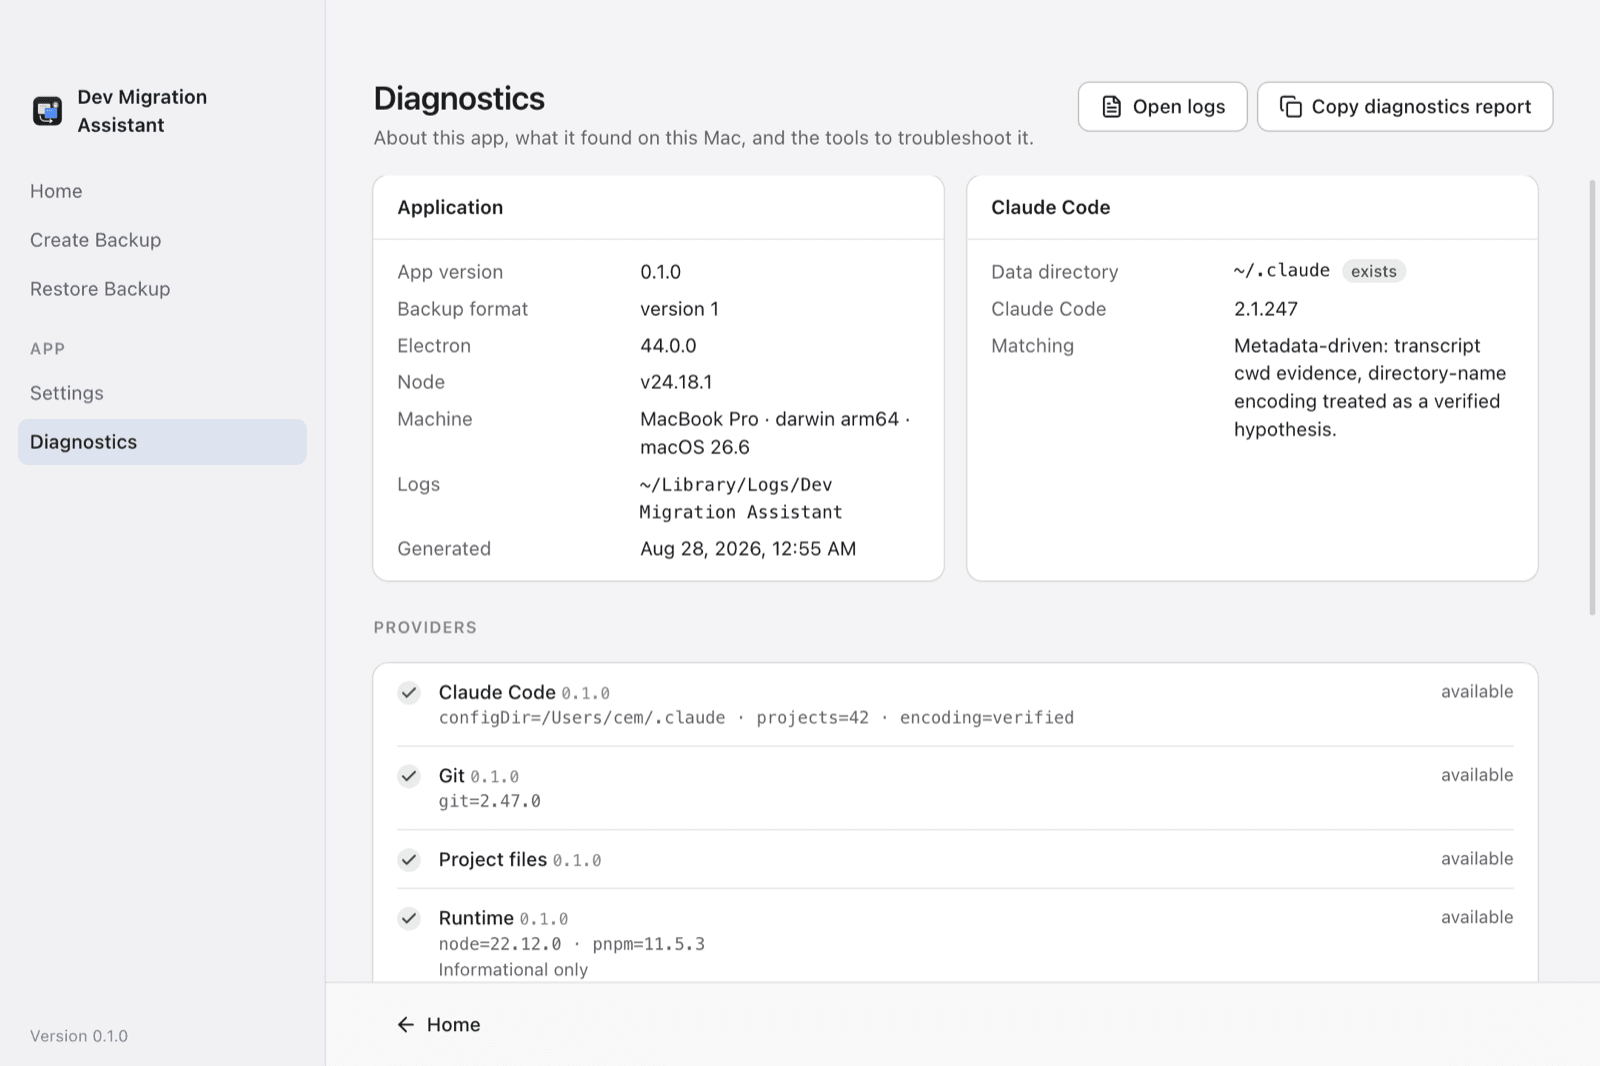Go to Create Backup in the sidebar
1600x1066 pixels.
coord(162,240)
